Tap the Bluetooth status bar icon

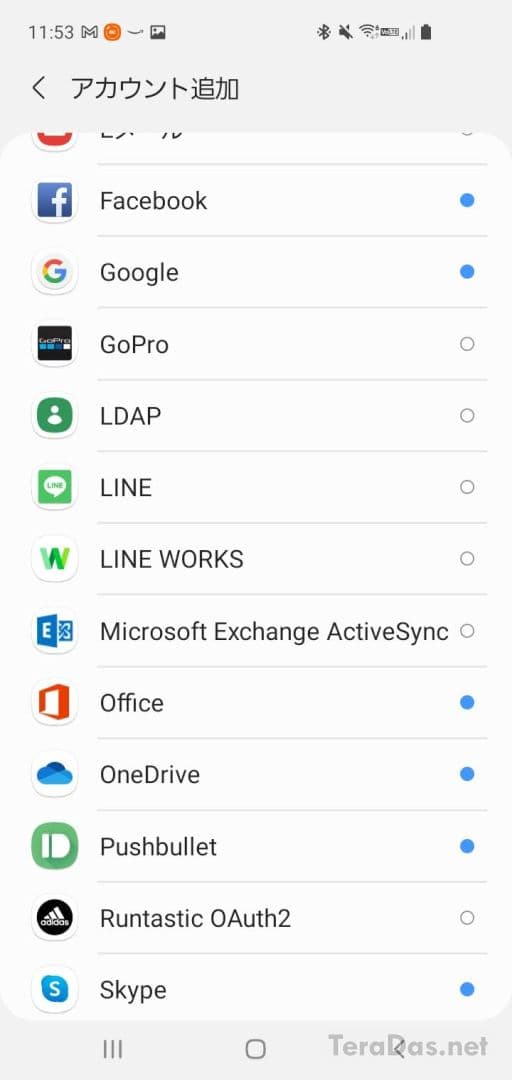323,32
